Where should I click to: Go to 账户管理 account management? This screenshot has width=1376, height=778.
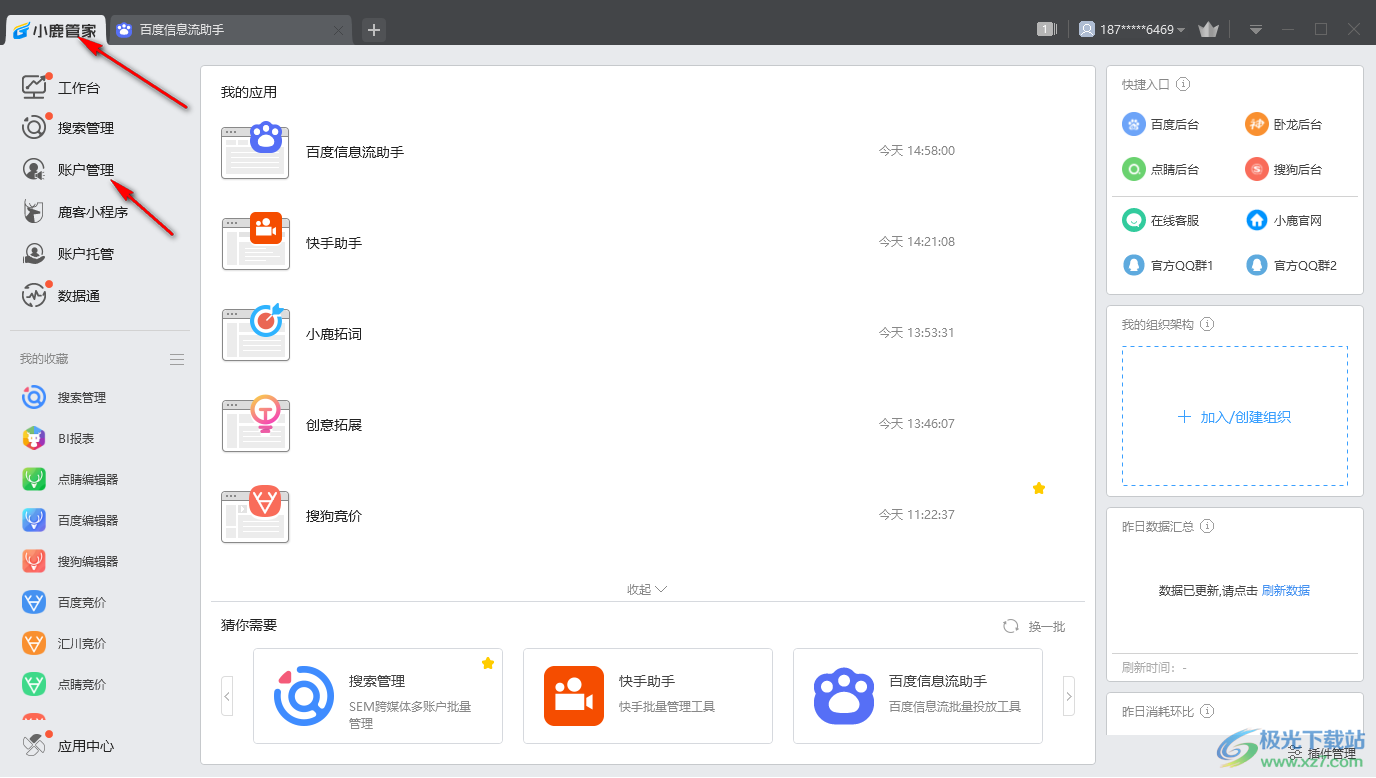coord(68,170)
